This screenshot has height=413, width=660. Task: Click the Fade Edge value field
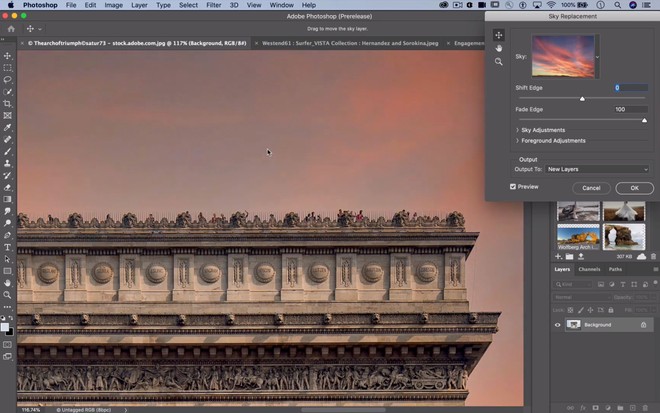click(x=631, y=109)
